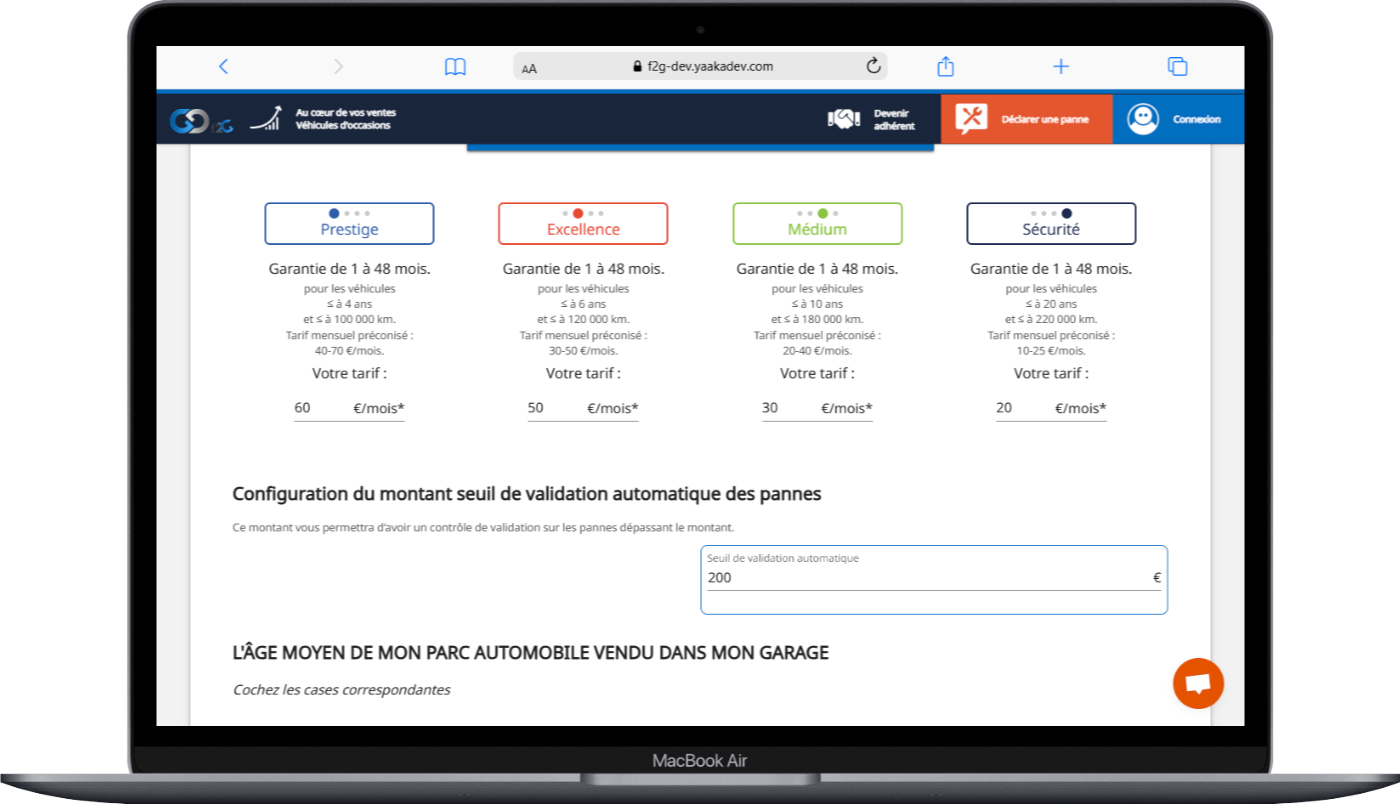Open the Safari share icon
Image resolution: width=1400 pixels, height=804 pixels.
(945, 67)
